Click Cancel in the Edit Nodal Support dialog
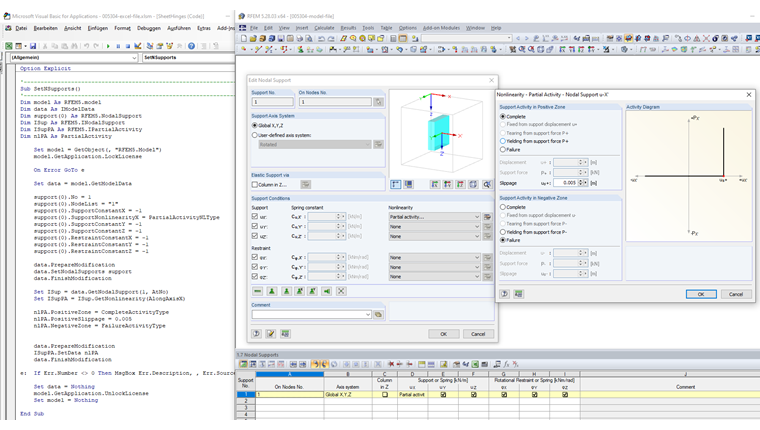Image resolution: width=760 pixels, height=430 pixels. [x=478, y=334]
